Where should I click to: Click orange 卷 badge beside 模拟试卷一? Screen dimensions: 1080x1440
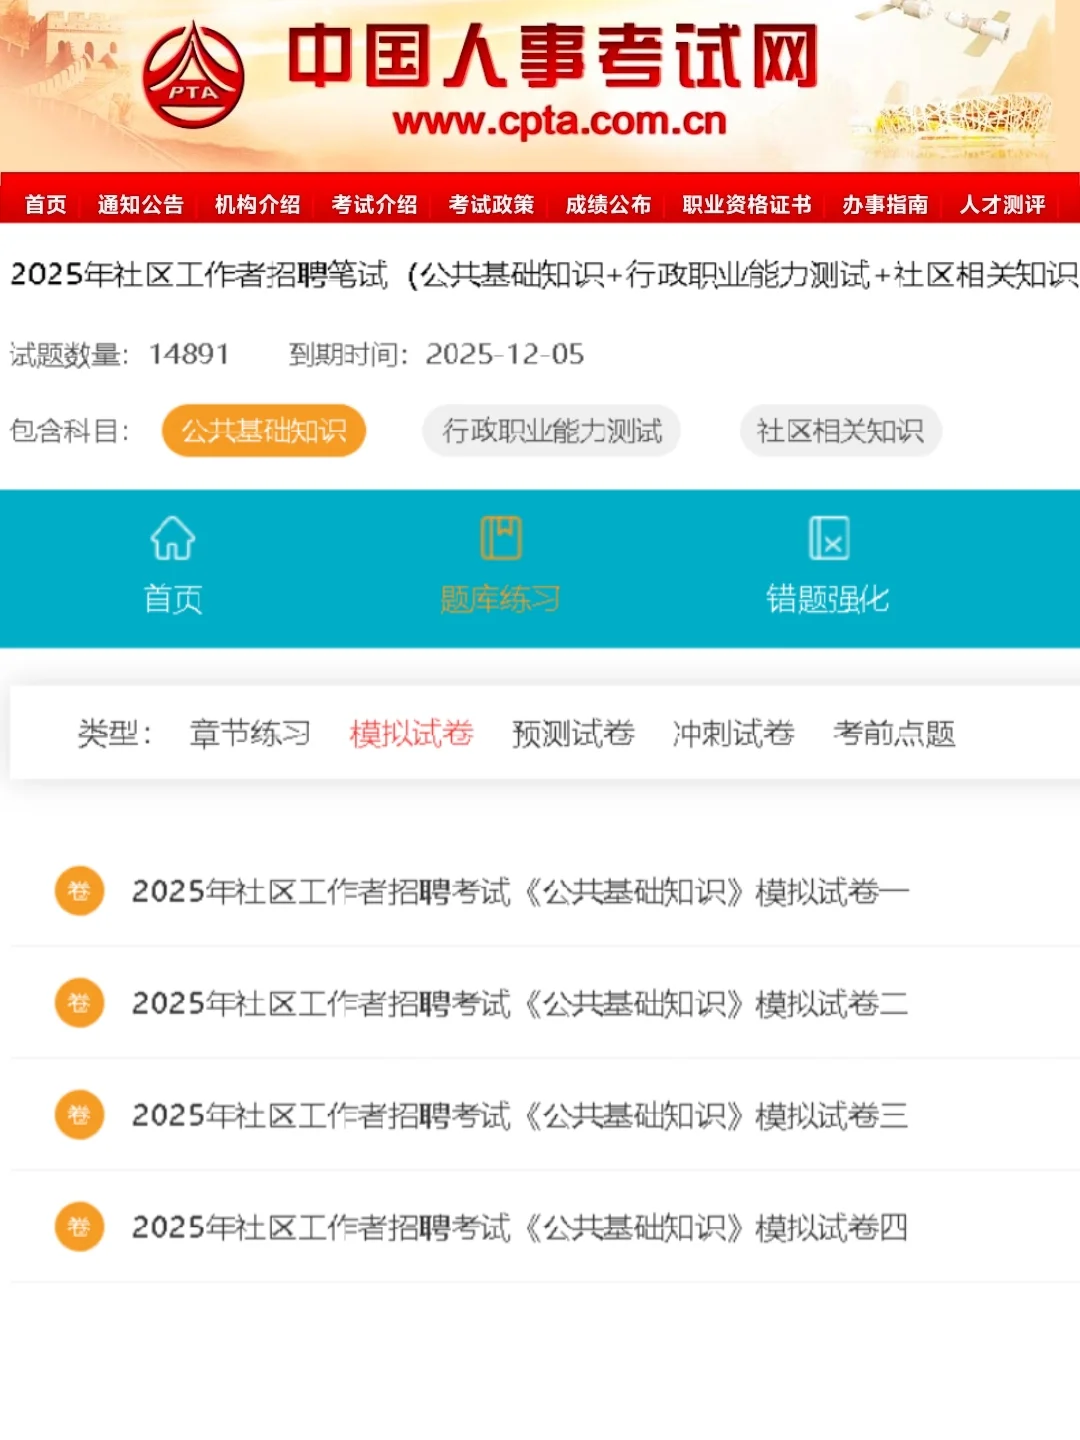(x=79, y=890)
